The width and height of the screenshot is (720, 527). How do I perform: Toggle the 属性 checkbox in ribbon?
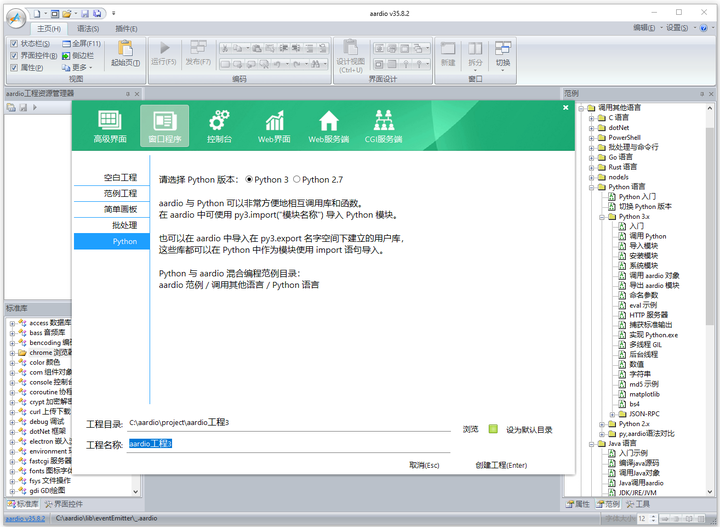pos(14,67)
